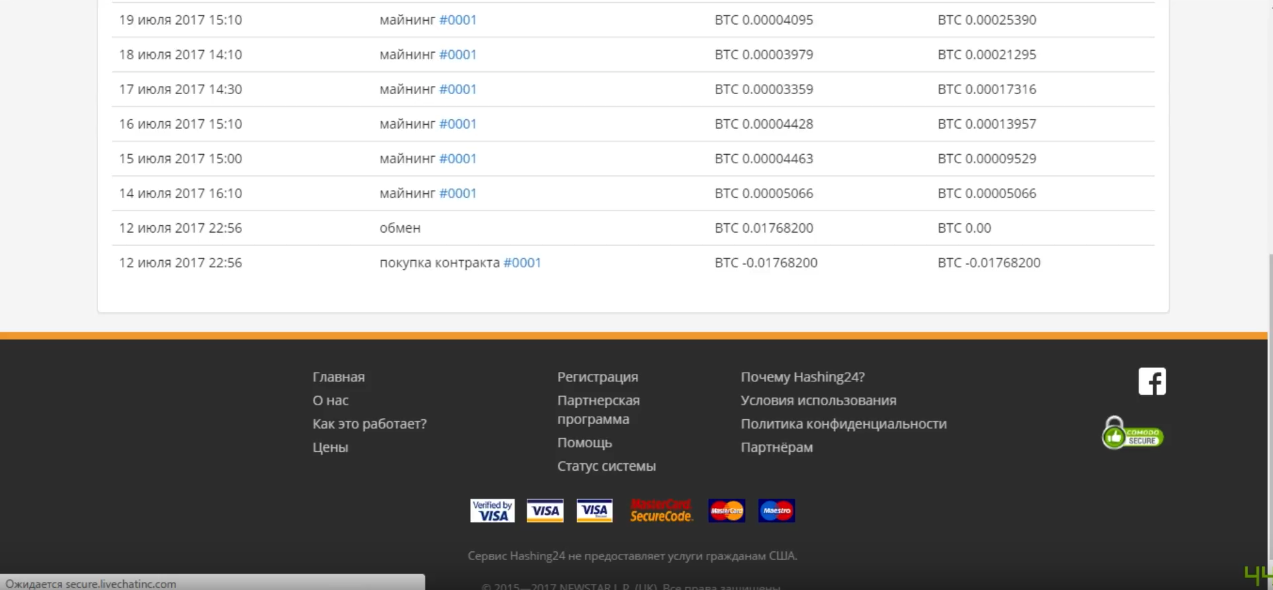Open the Помощь page
The height and width of the screenshot is (590, 1273).
pyautogui.click(x=584, y=443)
